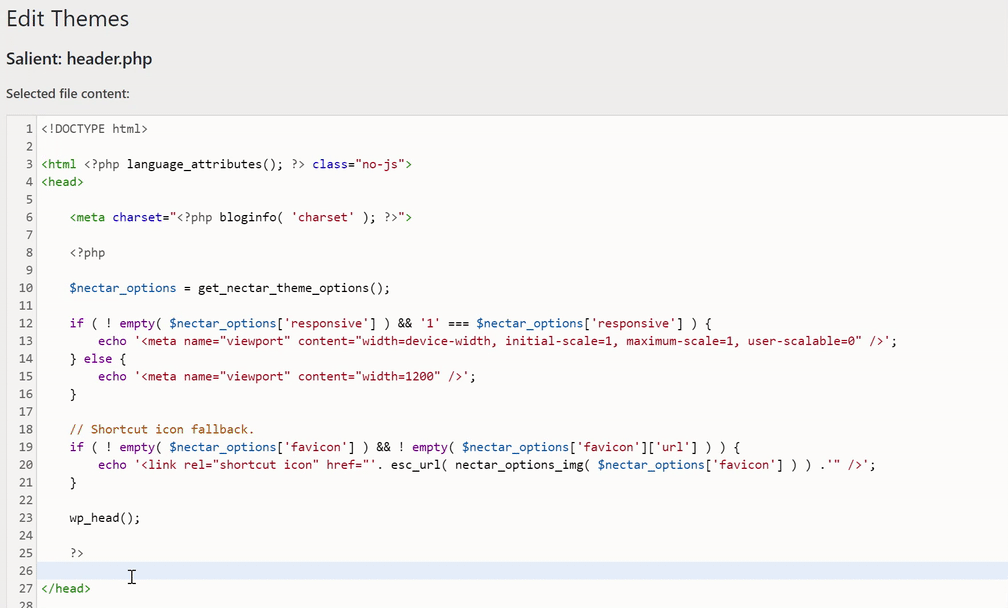This screenshot has width=1008, height=608.
Task: Click the closing ?> tag on line 25
Action: point(77,553)
